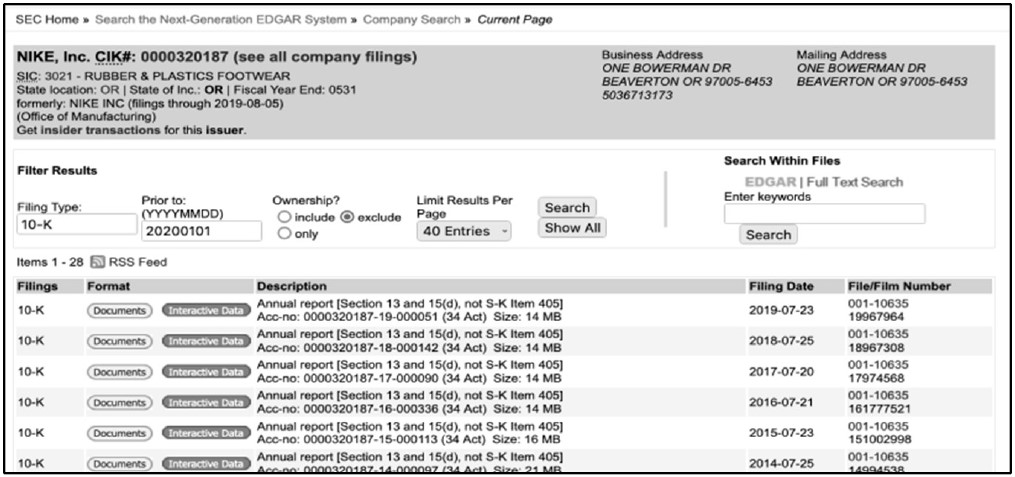This screenshot has height=477, width=1015.
Task: Click the Filing Type input field
Action: coord(76,224)
